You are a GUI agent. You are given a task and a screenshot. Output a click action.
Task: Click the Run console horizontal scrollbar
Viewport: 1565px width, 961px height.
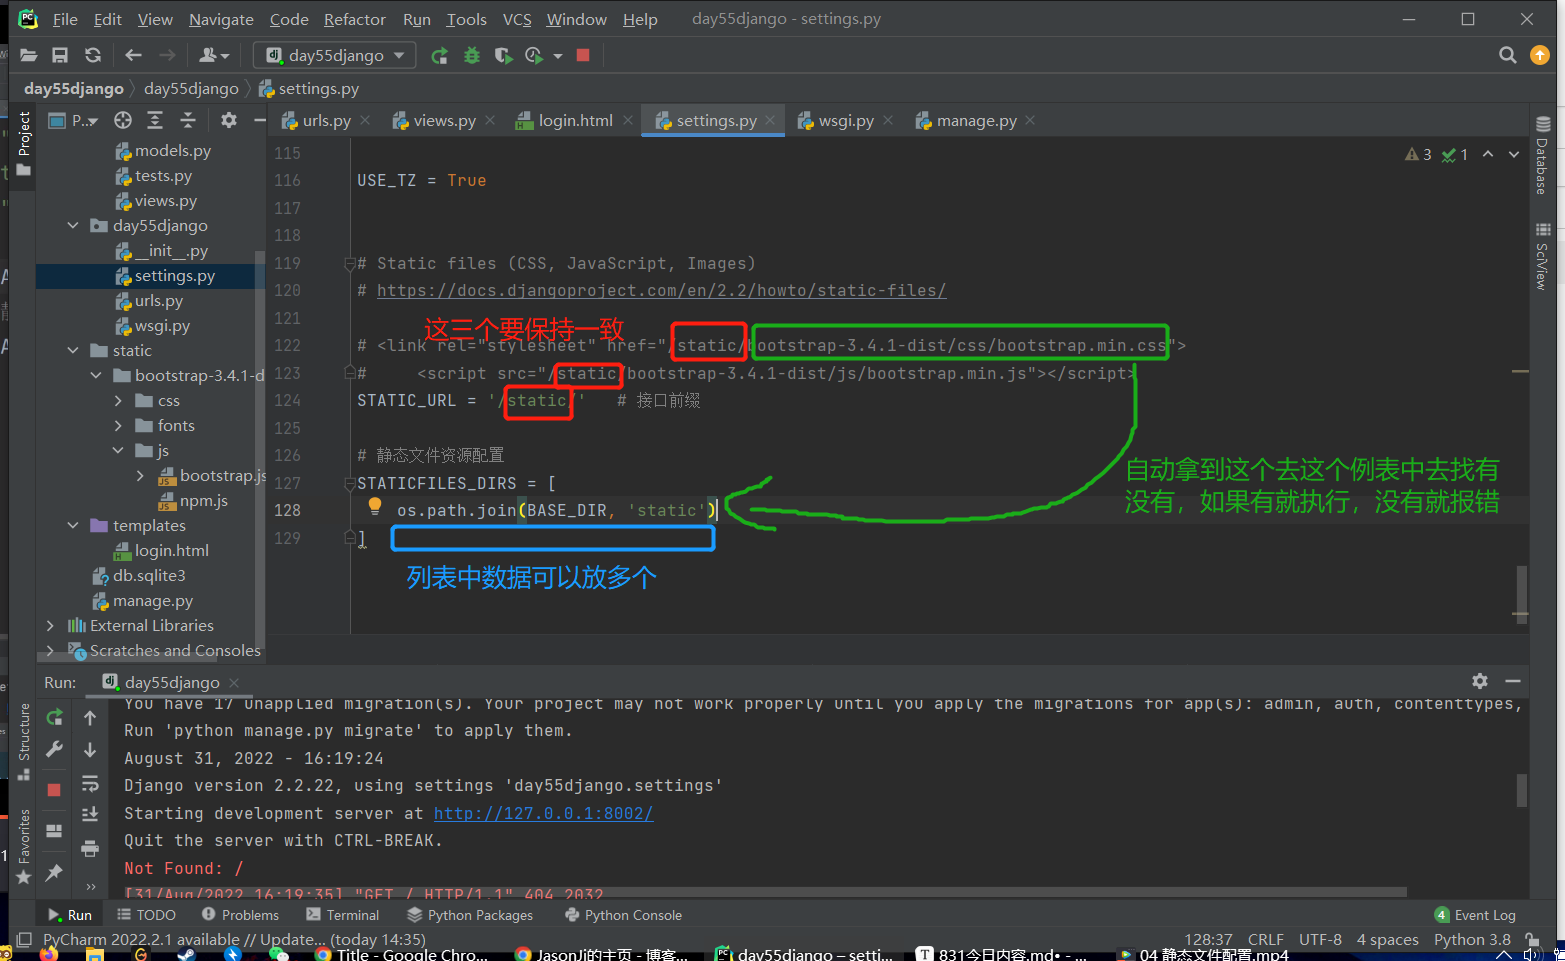coord(765,892)
